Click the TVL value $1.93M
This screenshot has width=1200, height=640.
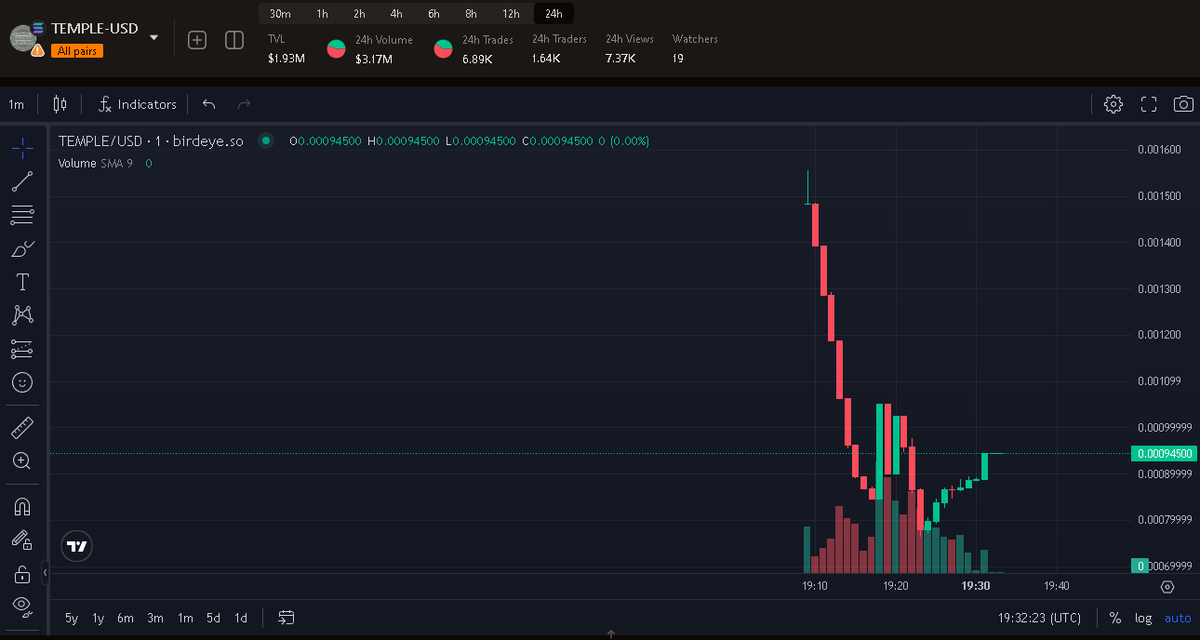pos(286,58)
